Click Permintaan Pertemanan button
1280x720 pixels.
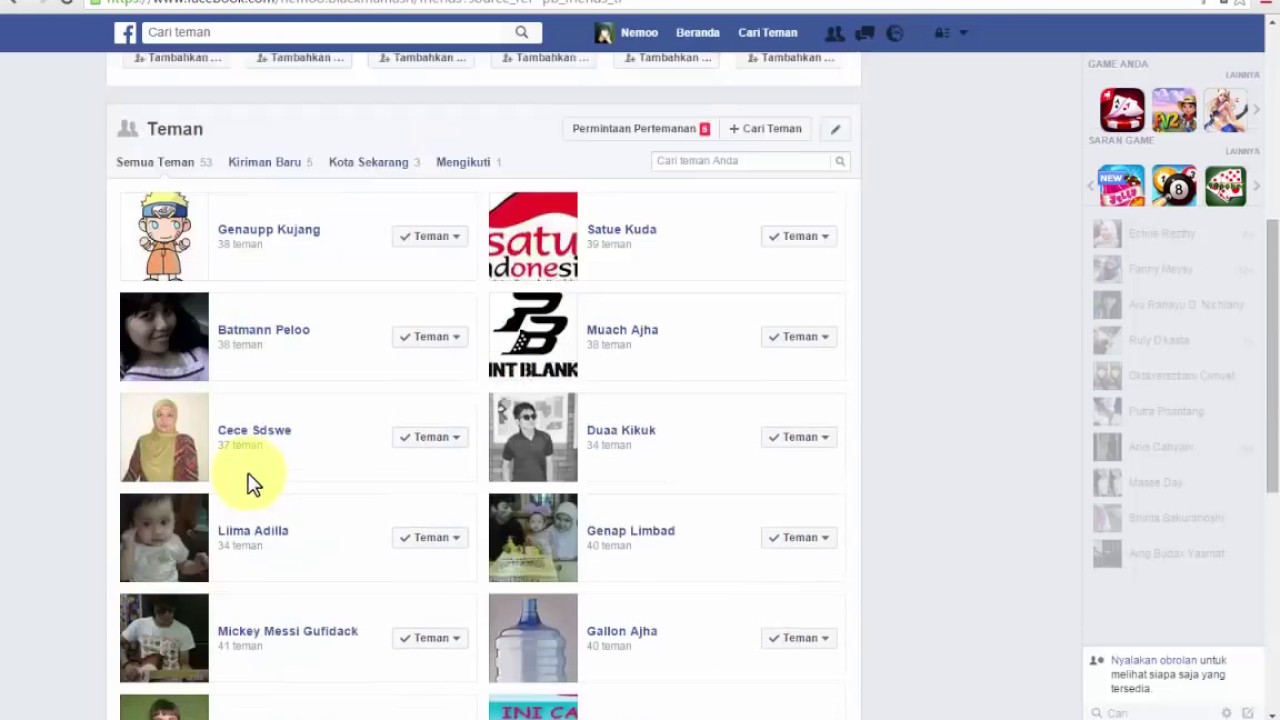[641, 129]
